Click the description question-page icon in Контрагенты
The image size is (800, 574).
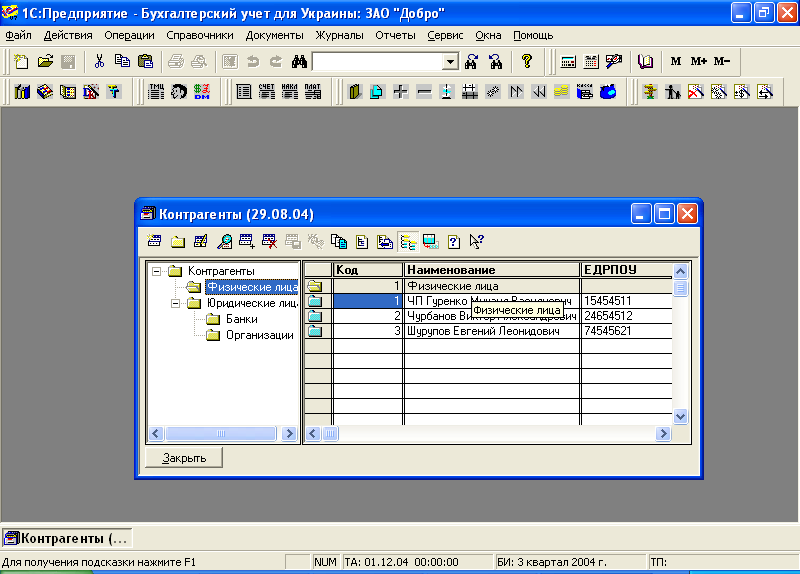pos(454,241)
